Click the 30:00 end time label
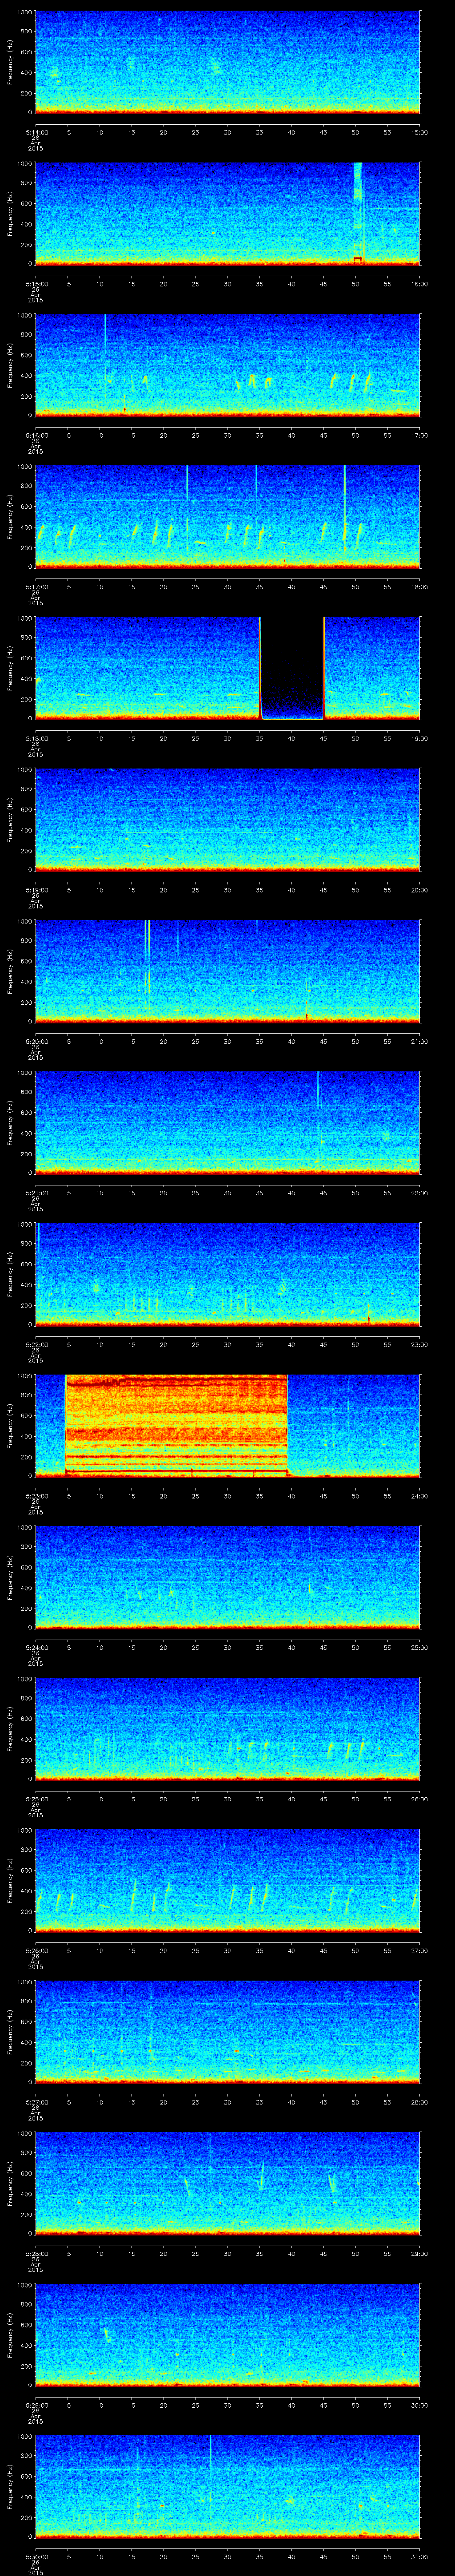455x2576 pixels. tap(419, 2405)
